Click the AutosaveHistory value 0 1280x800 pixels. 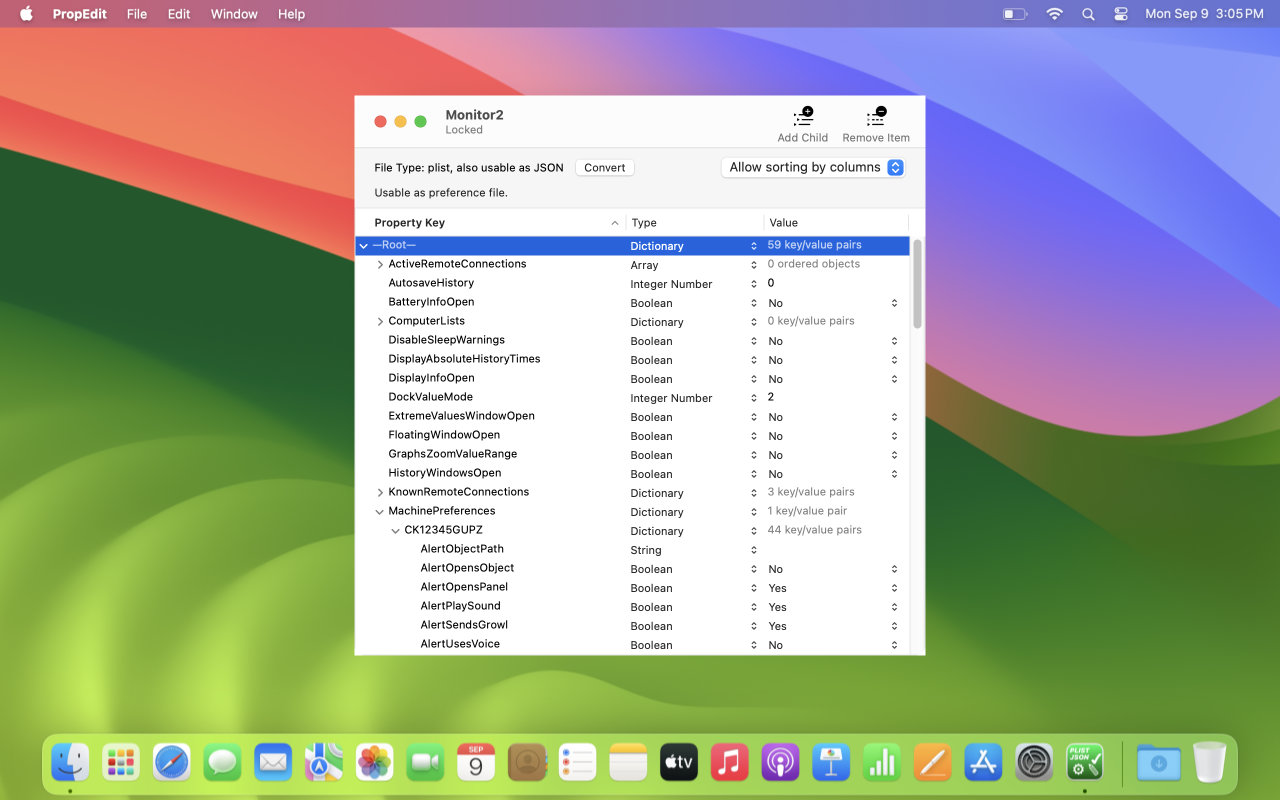[771, 283]
